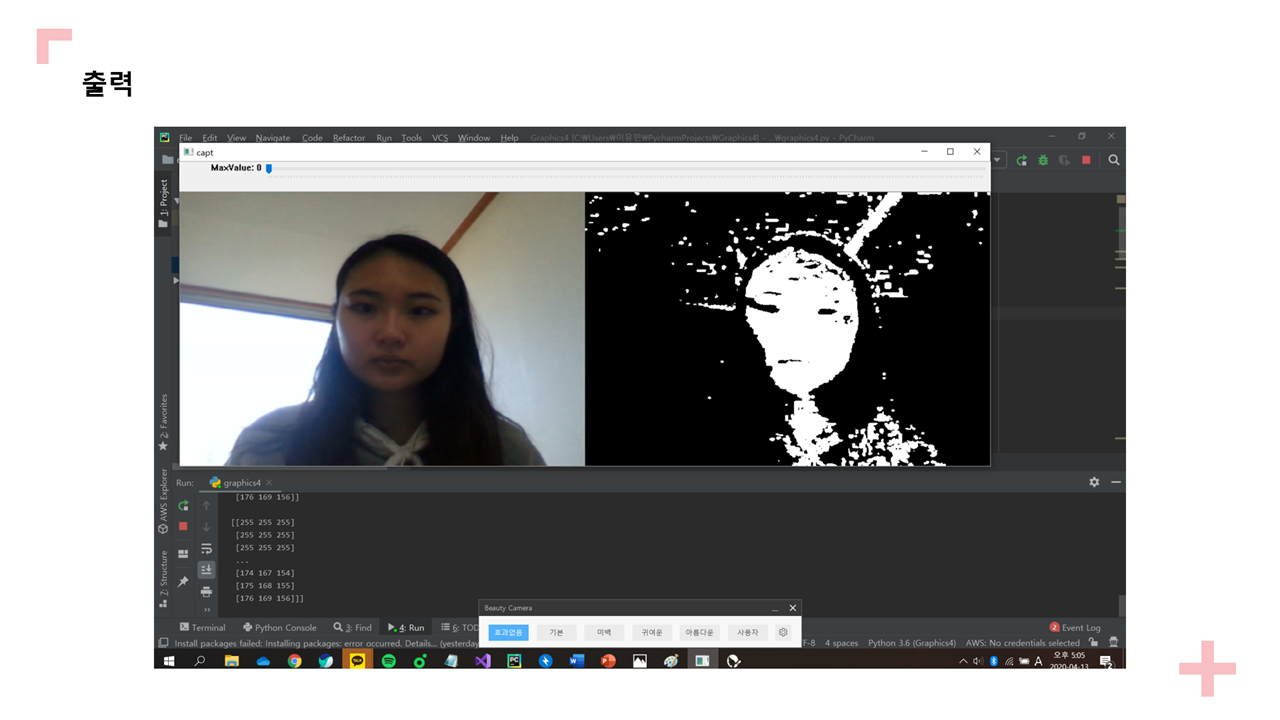1280x720 pixels.
Task: Select the 효과없음 button in Beauty Camera
Action: pos(508,632)
